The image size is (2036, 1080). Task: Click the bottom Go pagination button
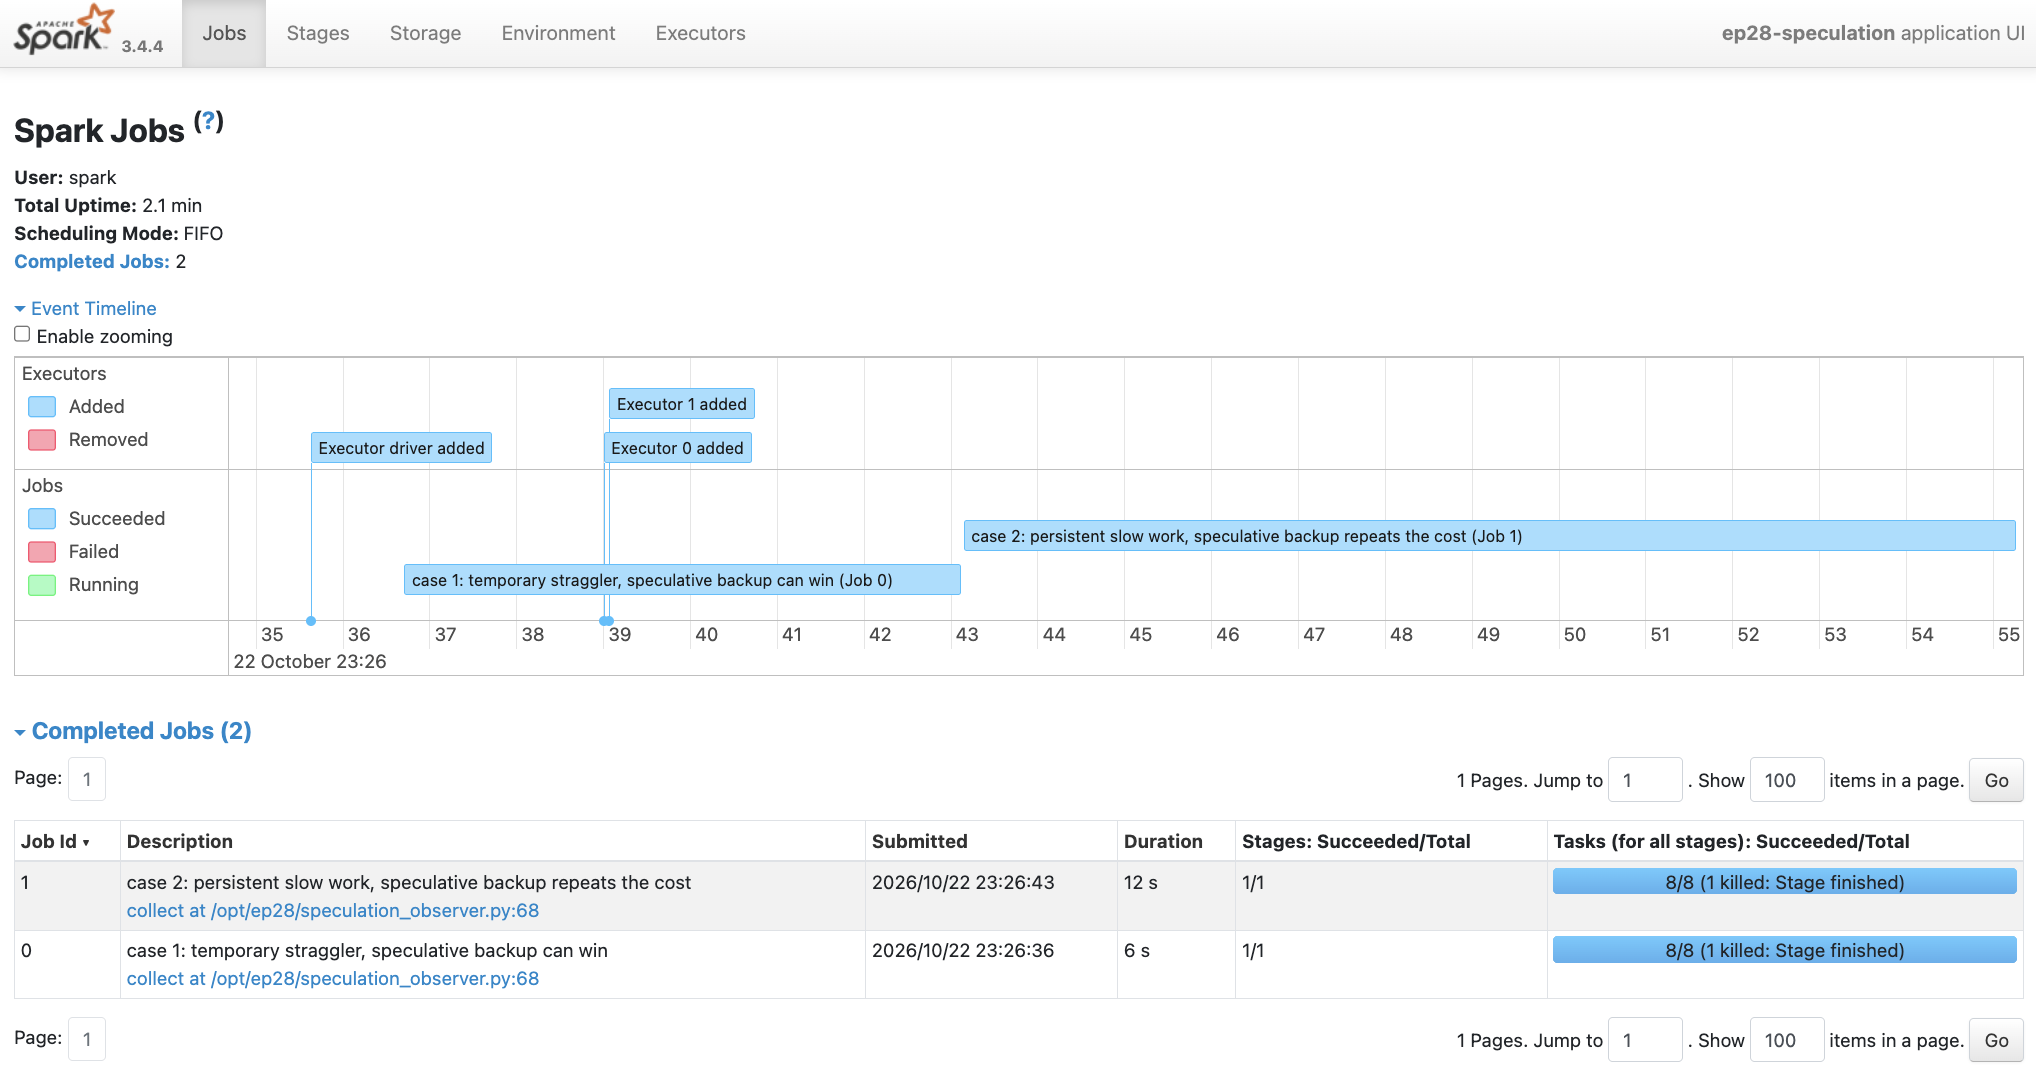point(1996,1040)
